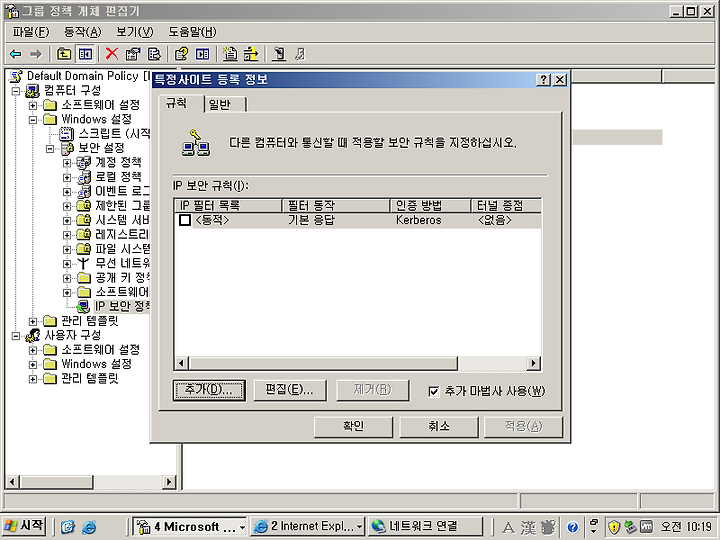Screen dimensions: 720x540
Task: Expand the 계정 정책 node
Action: tap(67, 163)
